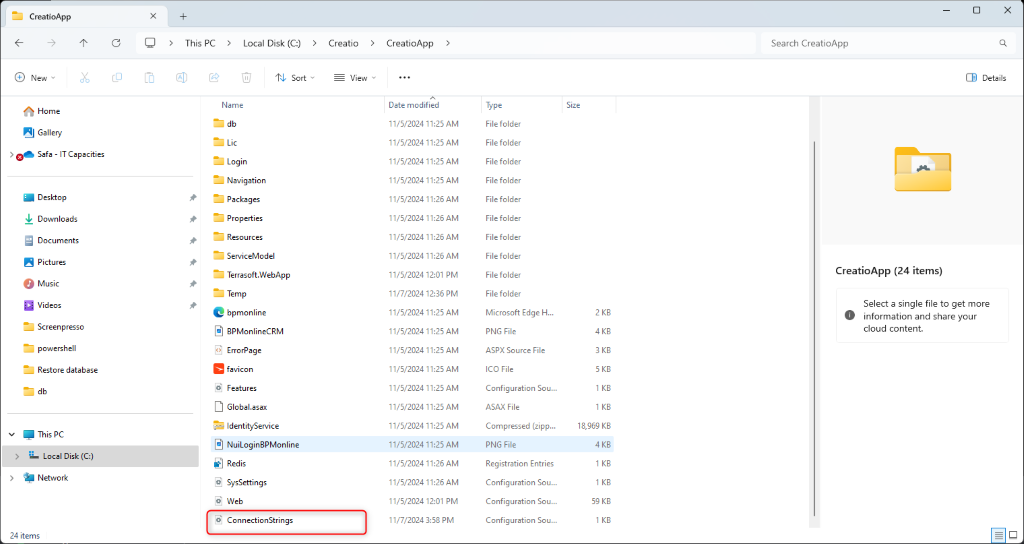
Task: Sort by the Size column header
Action: (x=573, y=104)
